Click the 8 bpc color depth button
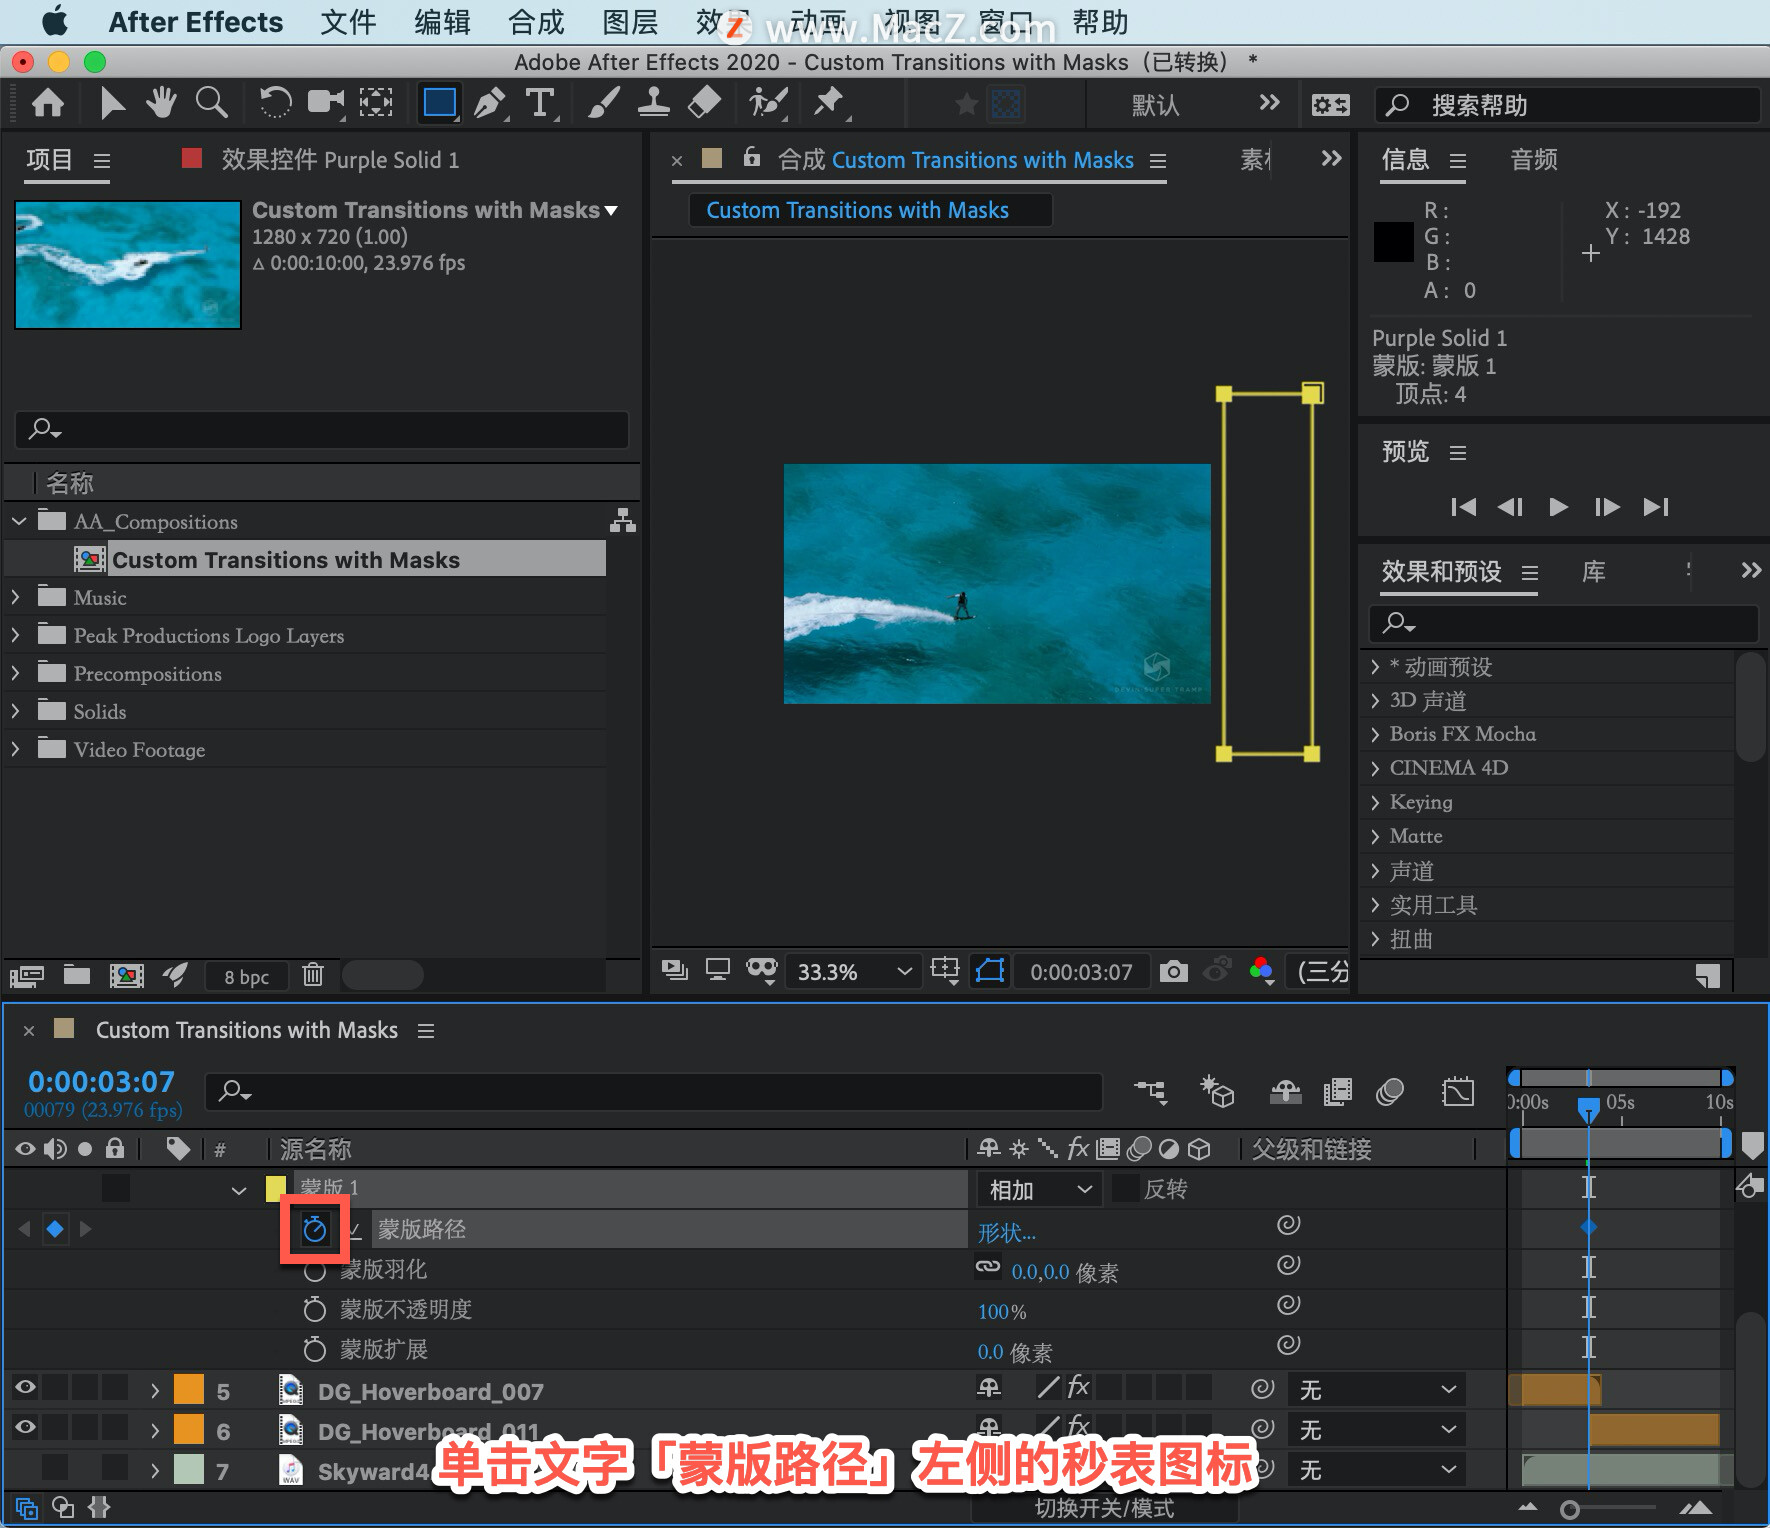This screenshot has height=1528, width=1770. pyautogui.click(x=246, y=976)
